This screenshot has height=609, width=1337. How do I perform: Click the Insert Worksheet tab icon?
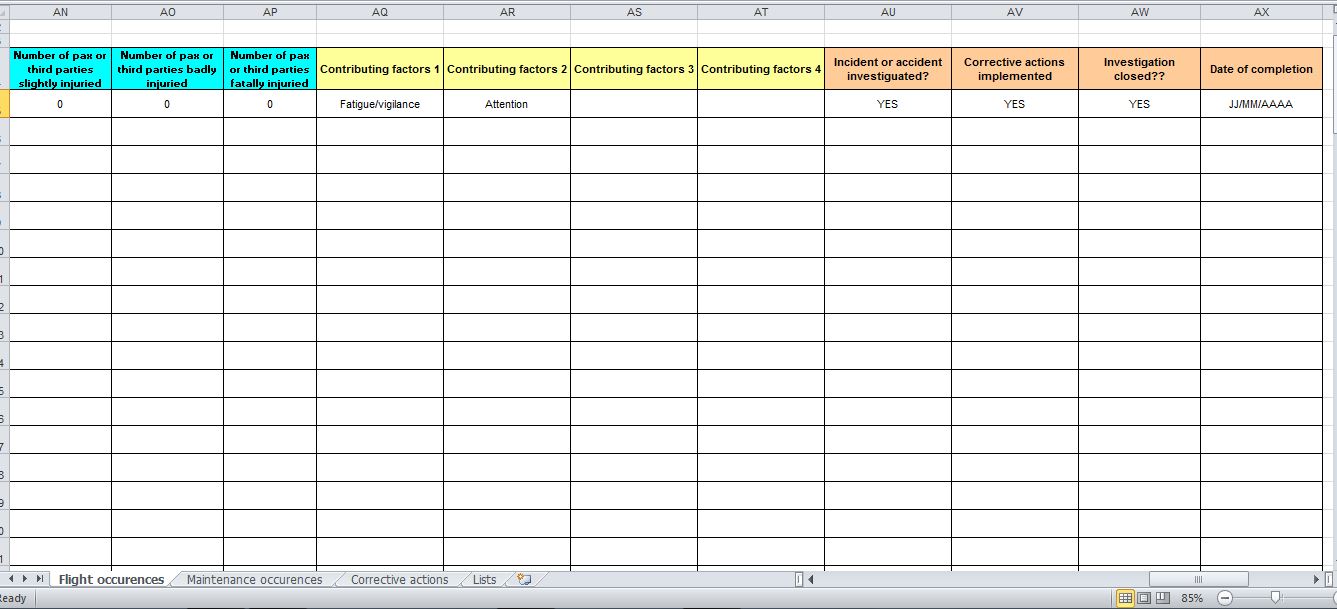pyautogui.click(x=523, y=580)
